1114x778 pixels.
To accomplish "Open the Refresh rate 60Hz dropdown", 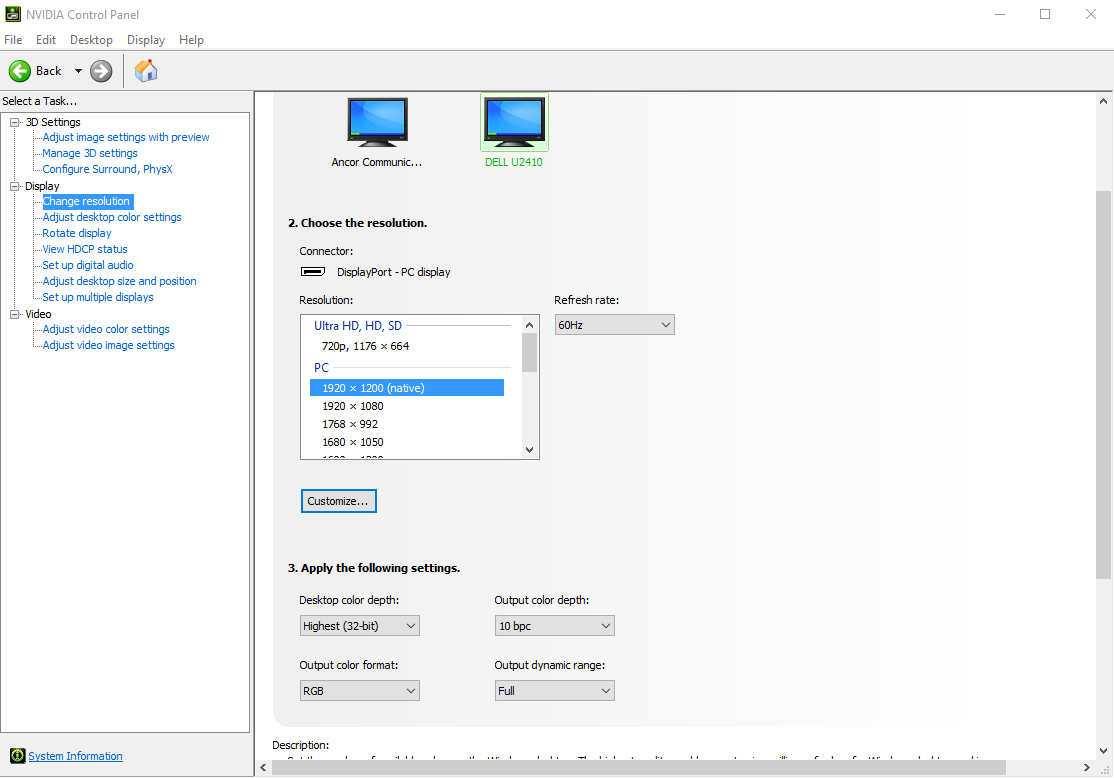I will tap(615, 325).
